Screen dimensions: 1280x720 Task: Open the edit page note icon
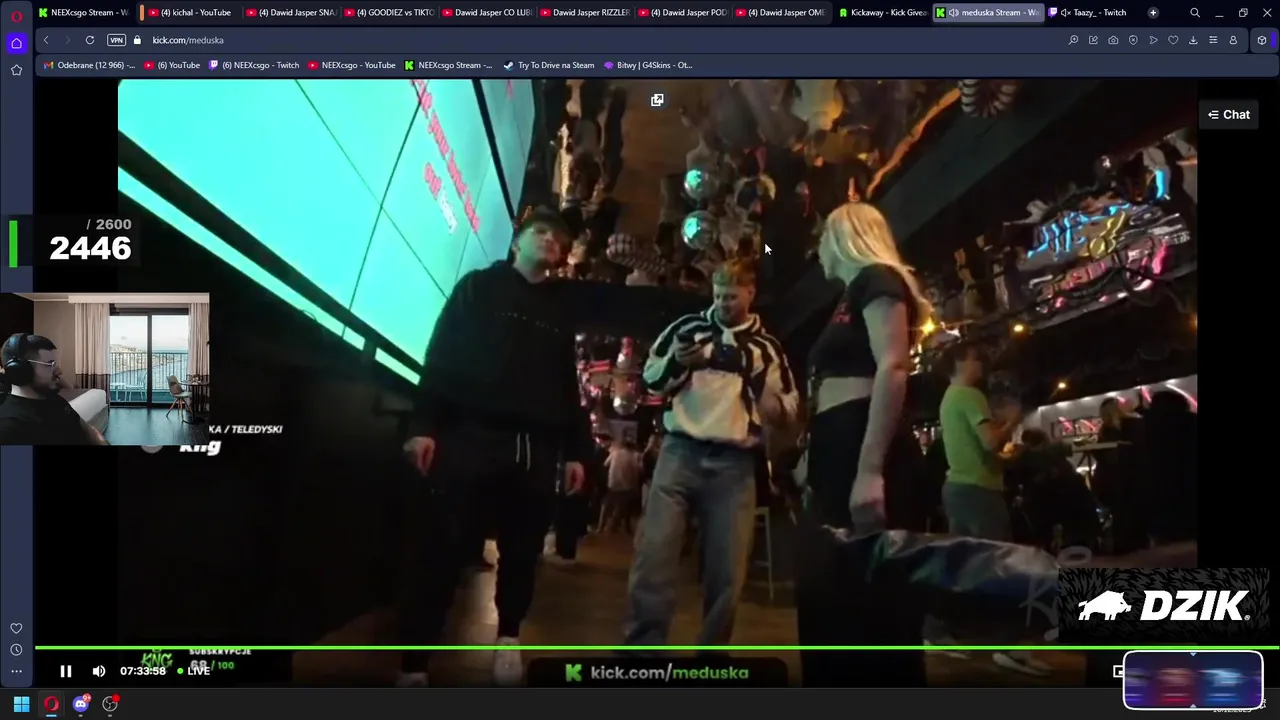(x=1093, y=40)
